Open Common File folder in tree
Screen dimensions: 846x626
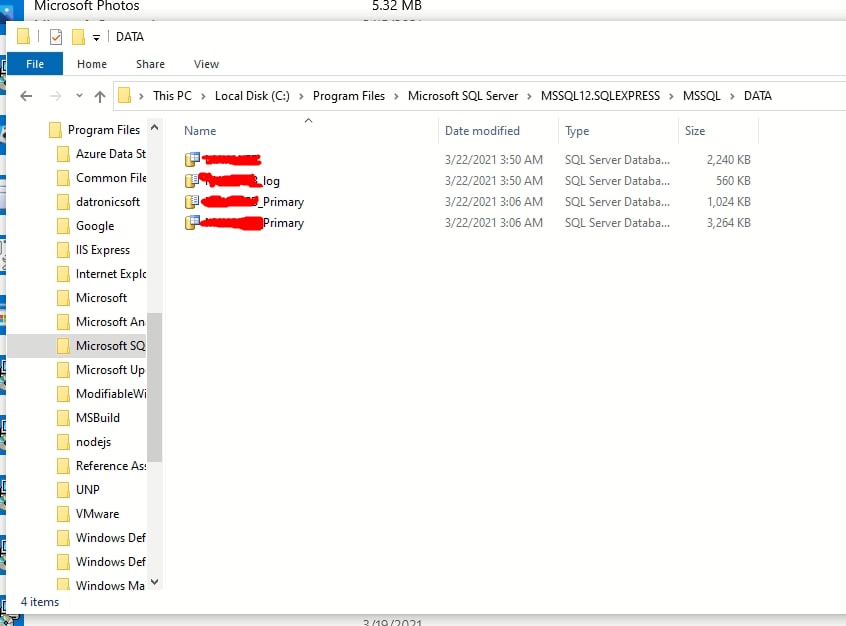click(x=111, y=178)
